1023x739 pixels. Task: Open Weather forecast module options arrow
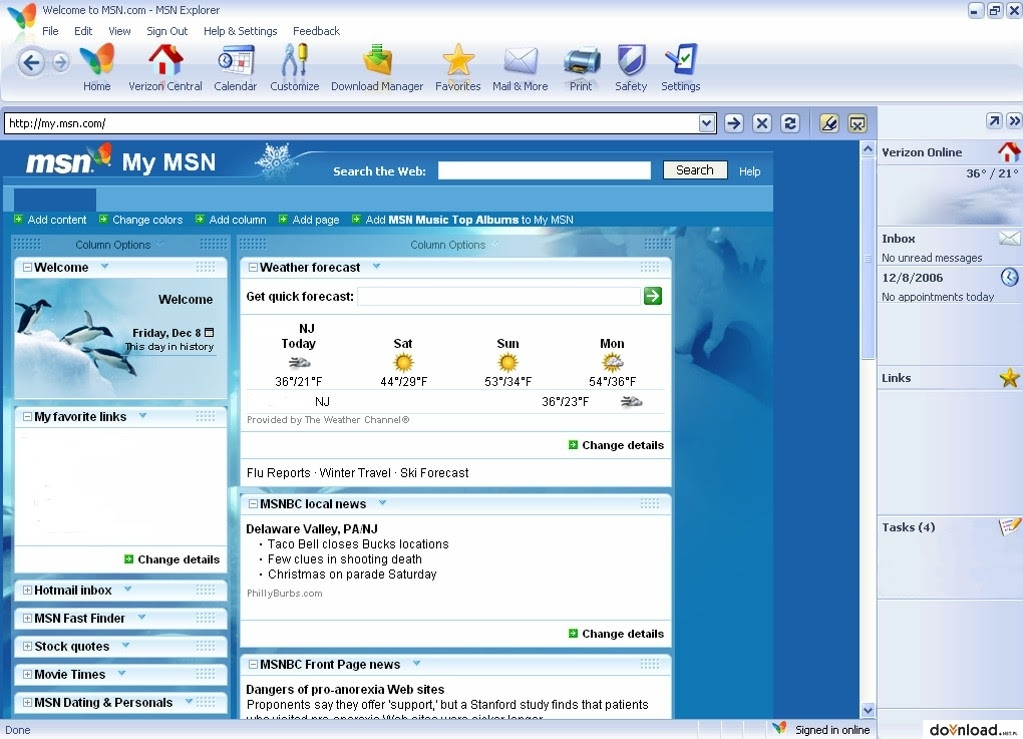click(x=376, y=267)
